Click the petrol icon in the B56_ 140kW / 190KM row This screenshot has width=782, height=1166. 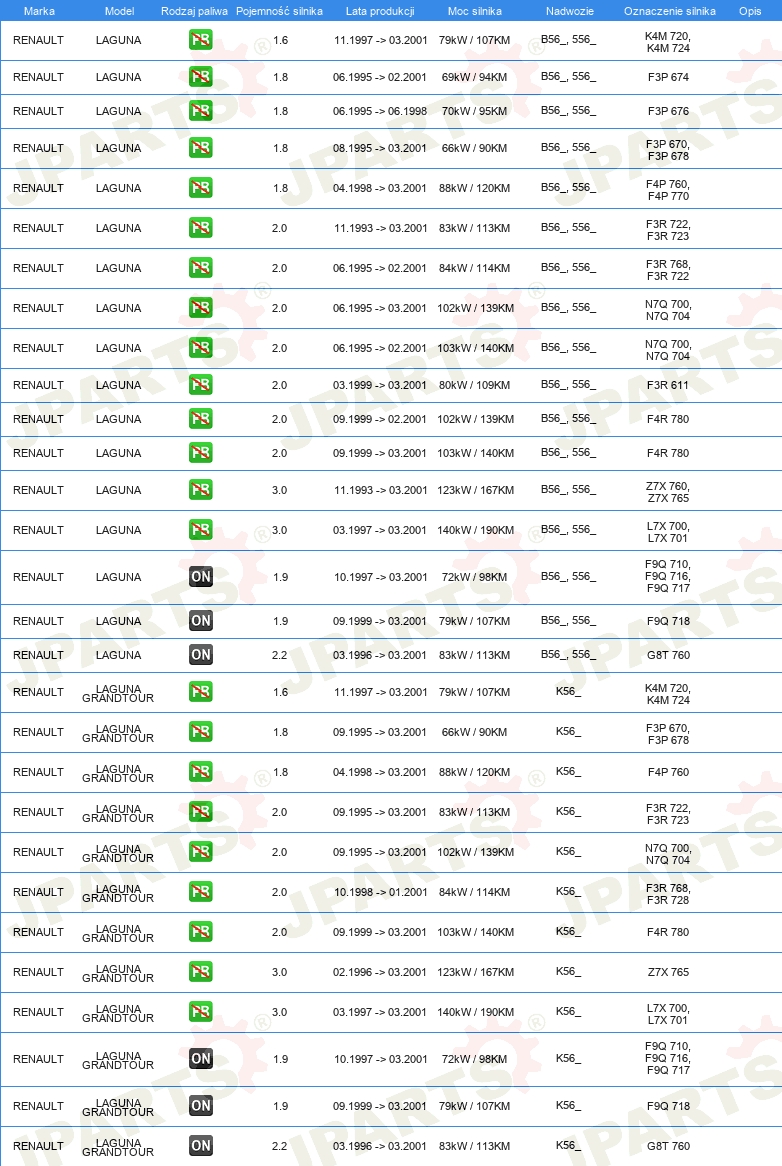[x=201, y=529]
